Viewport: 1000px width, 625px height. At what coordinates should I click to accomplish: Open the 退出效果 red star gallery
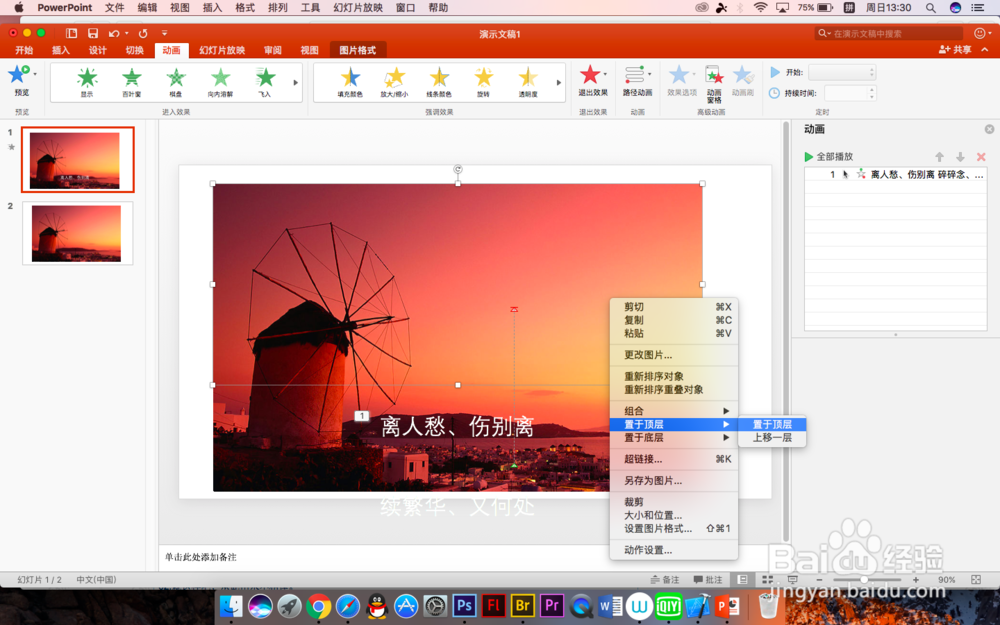592,80
